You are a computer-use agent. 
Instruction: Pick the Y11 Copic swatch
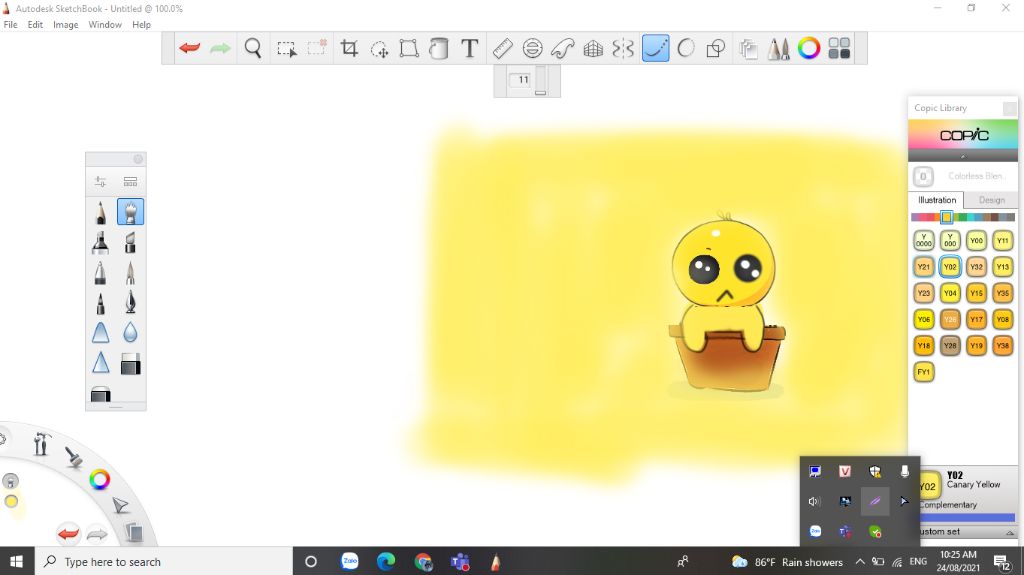tap(1002, 240)
